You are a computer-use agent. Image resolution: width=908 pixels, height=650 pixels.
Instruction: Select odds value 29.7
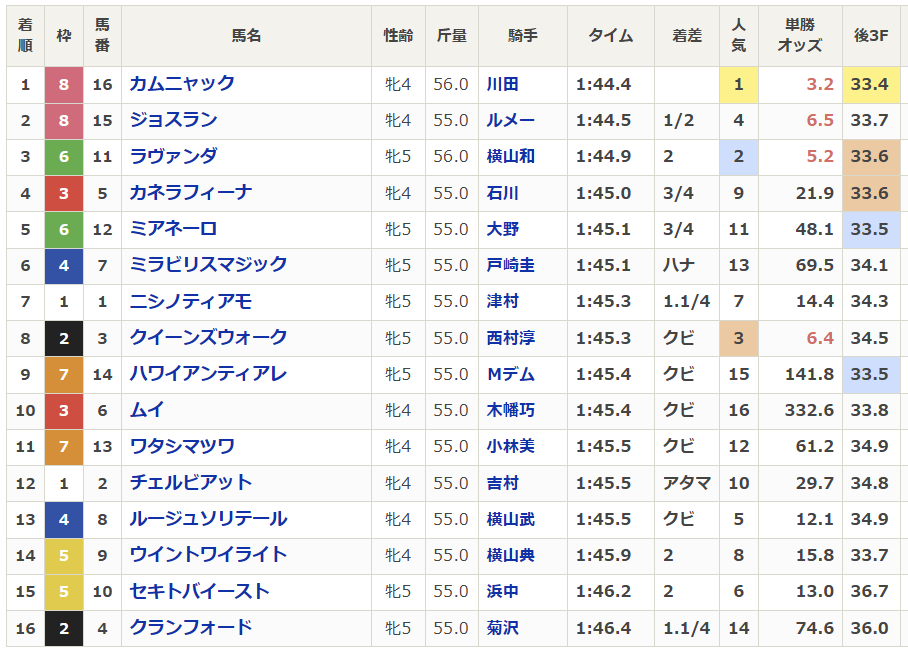tap(814, 483)
